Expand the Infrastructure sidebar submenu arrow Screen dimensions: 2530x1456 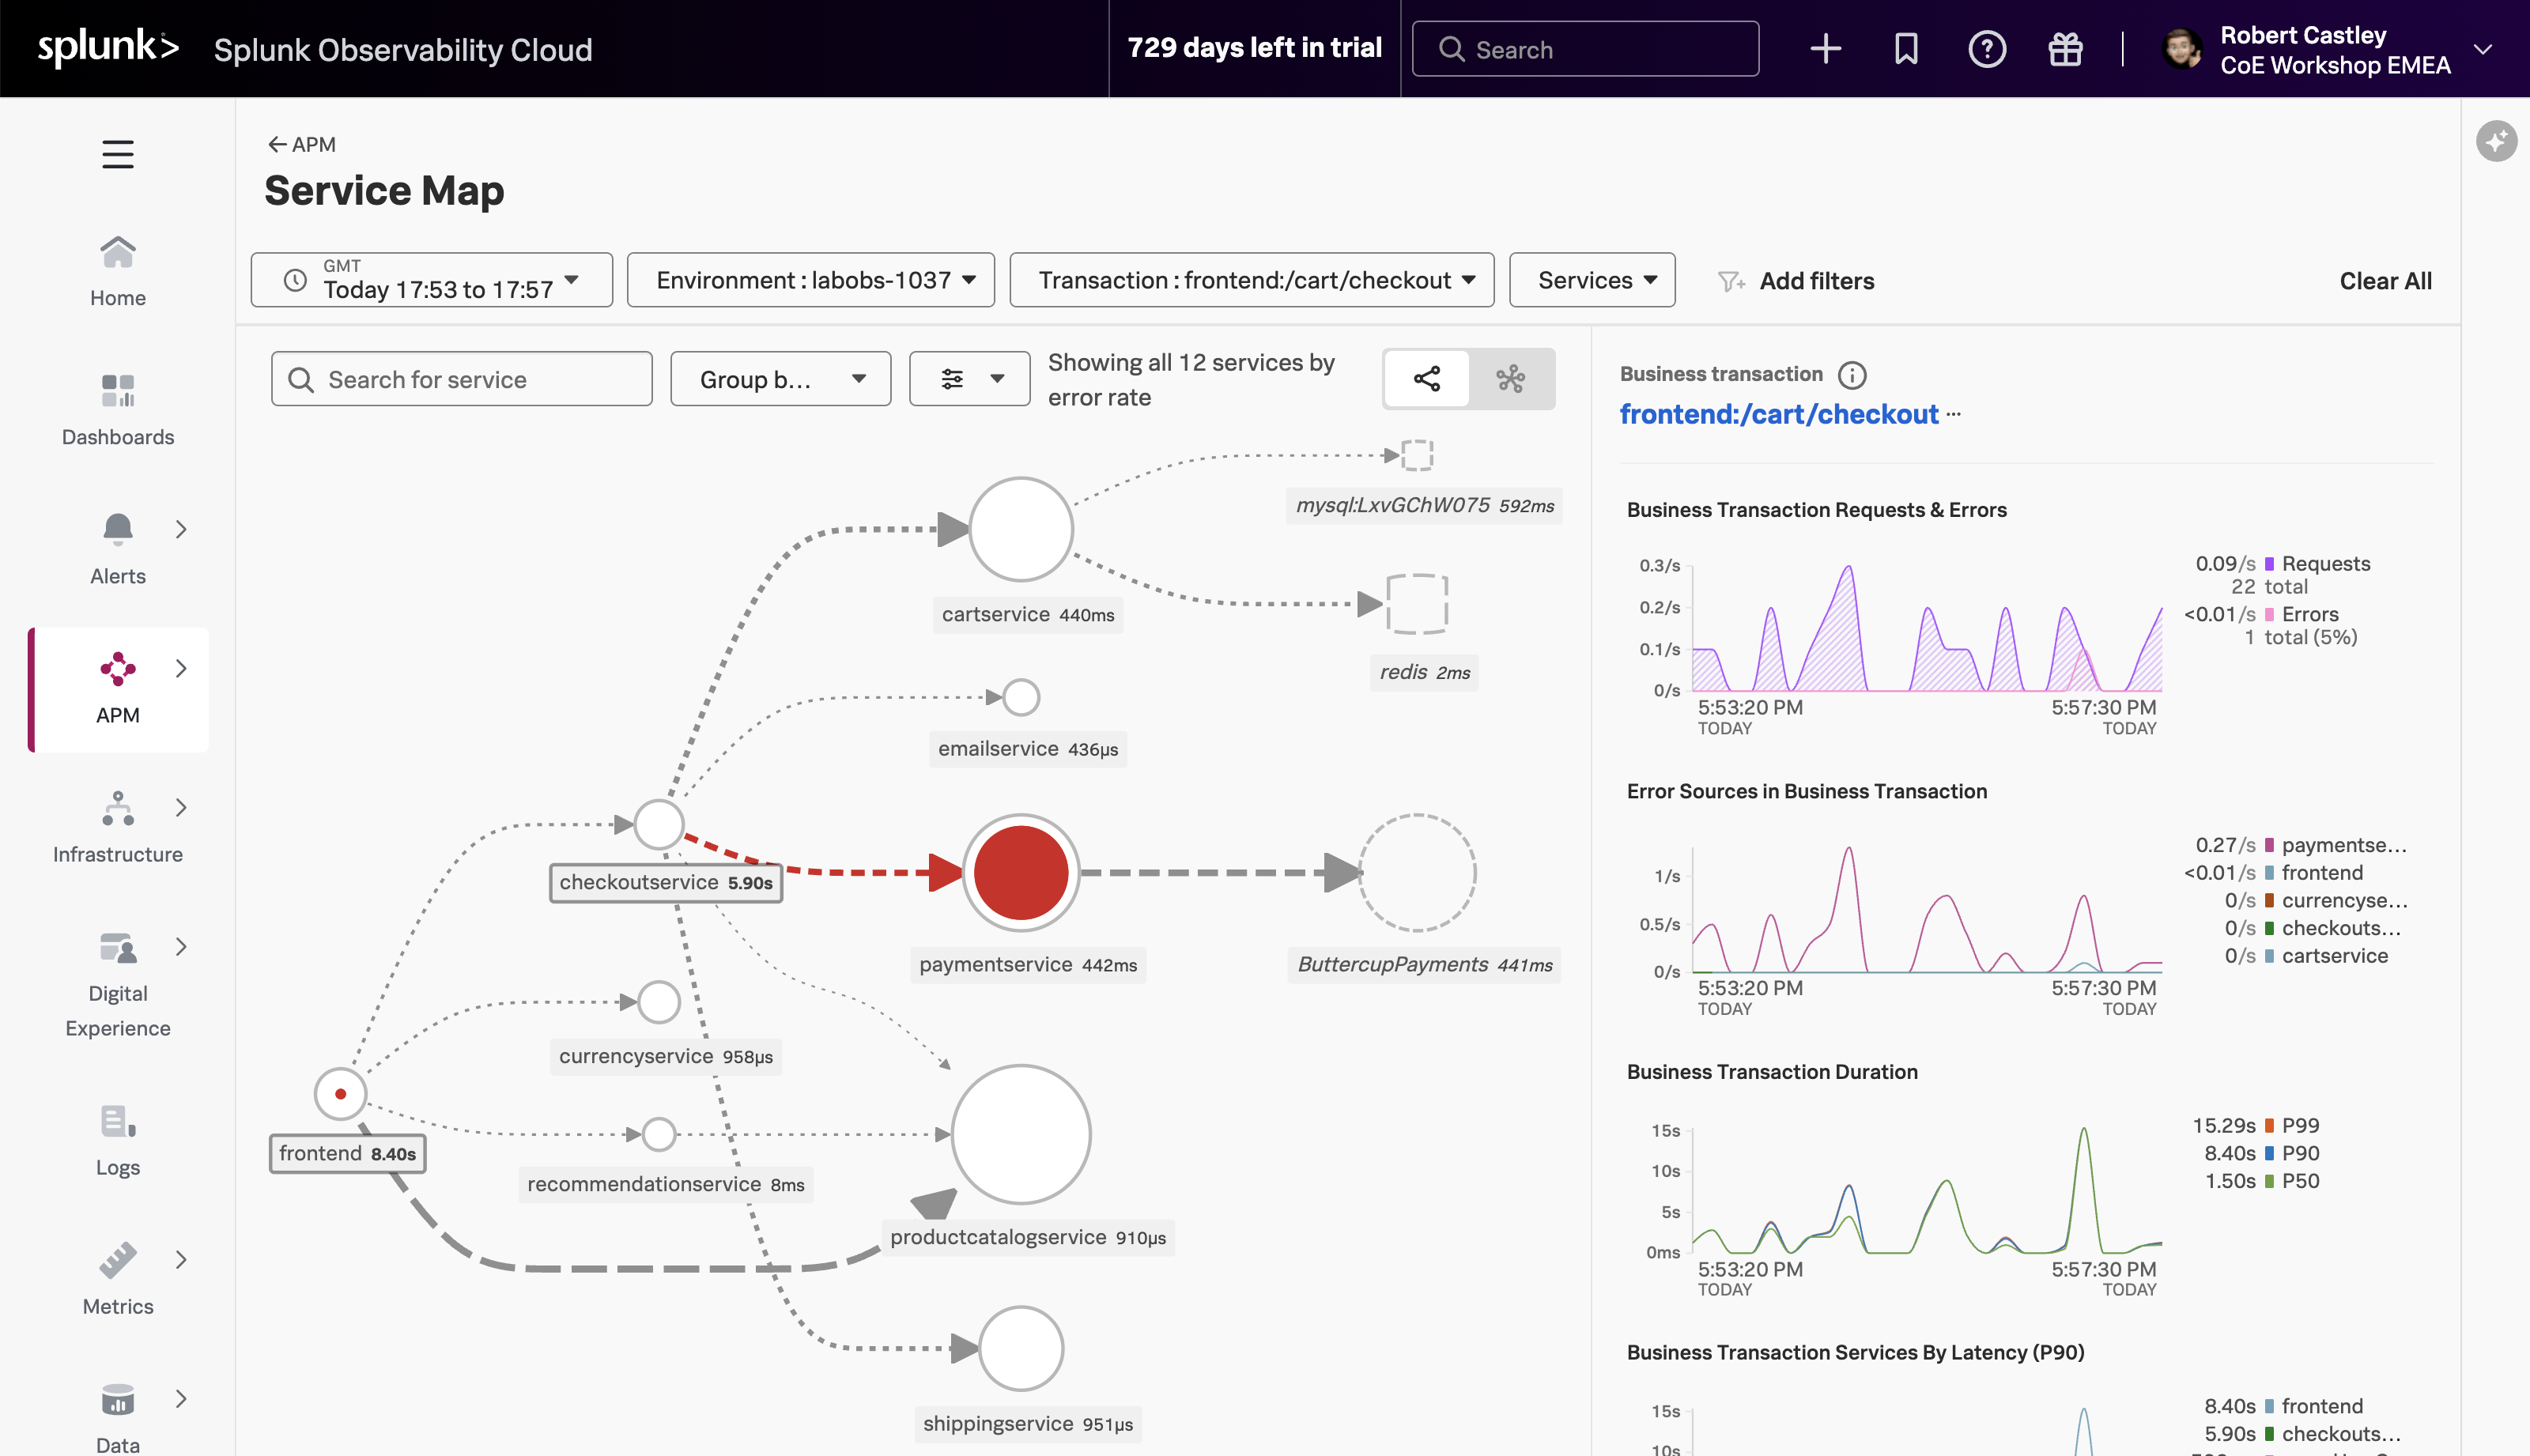pyautogui.click(x=181, y=807)
